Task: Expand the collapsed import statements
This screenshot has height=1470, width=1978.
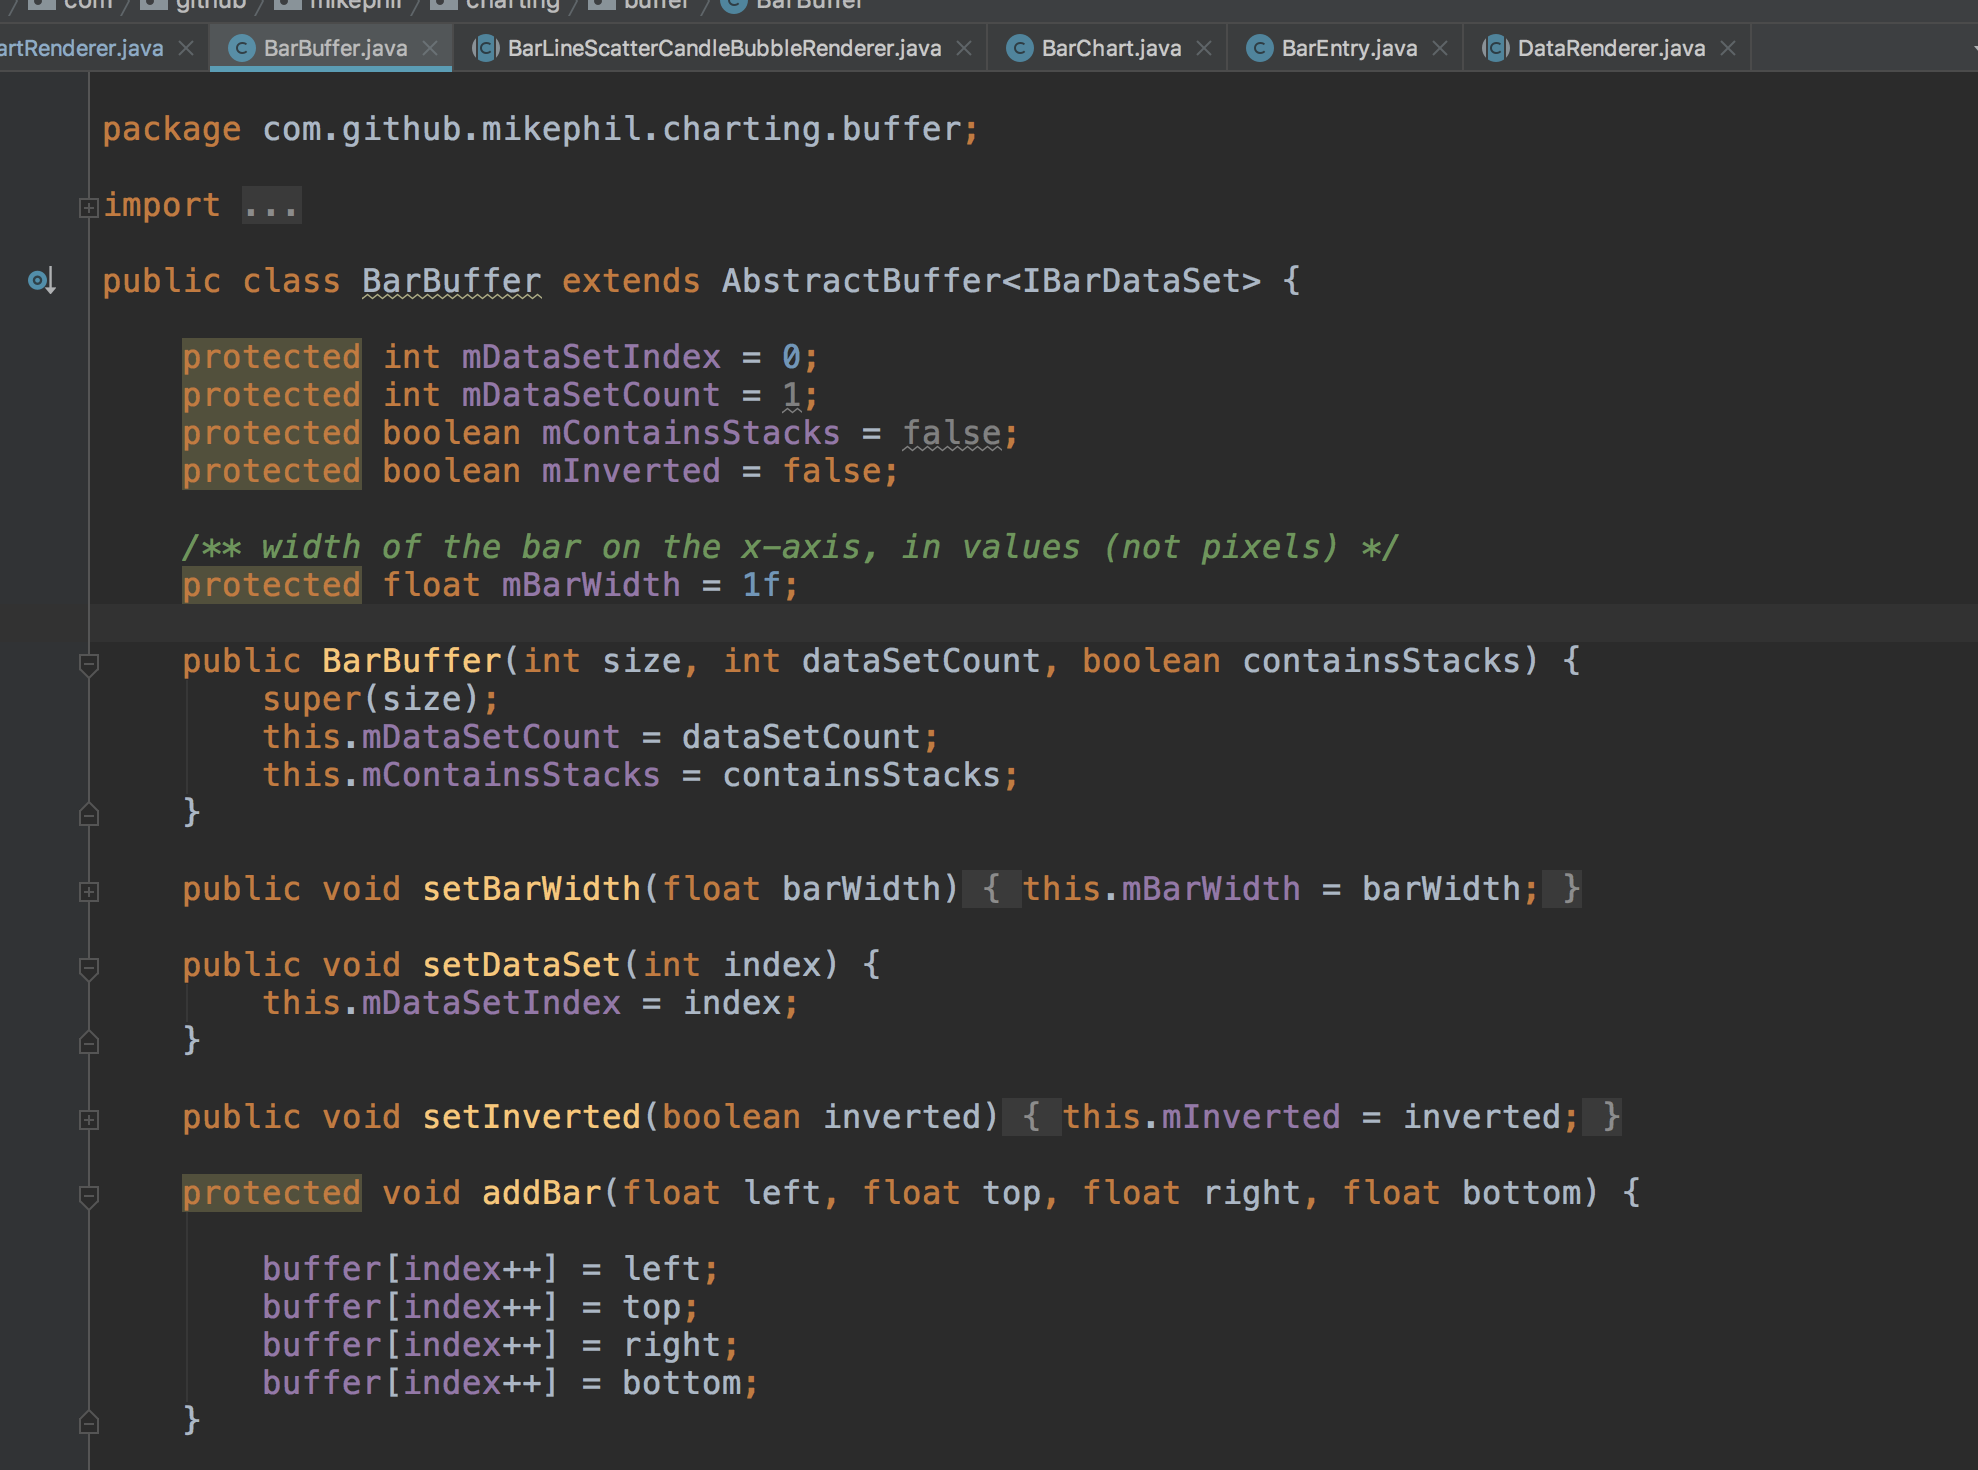Action: pyautogui.click(x=88, y=207)
